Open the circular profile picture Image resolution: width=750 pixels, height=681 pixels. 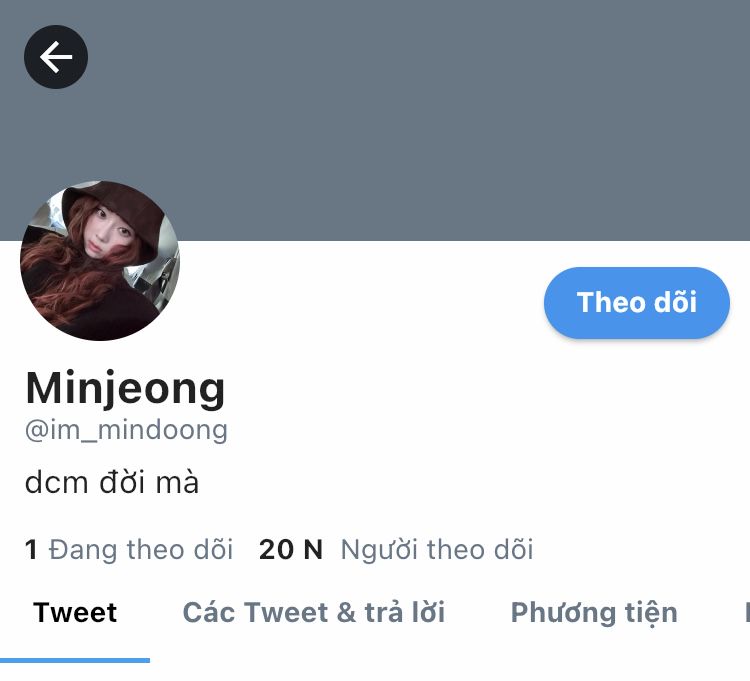(100, 261)
